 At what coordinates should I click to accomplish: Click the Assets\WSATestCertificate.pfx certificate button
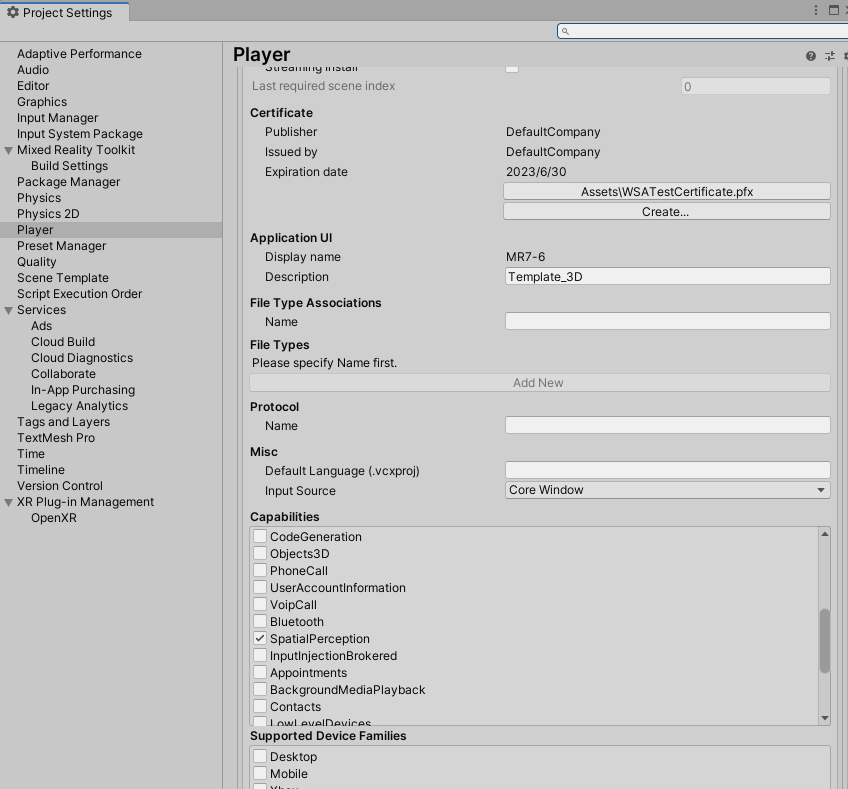click(667, 191)
